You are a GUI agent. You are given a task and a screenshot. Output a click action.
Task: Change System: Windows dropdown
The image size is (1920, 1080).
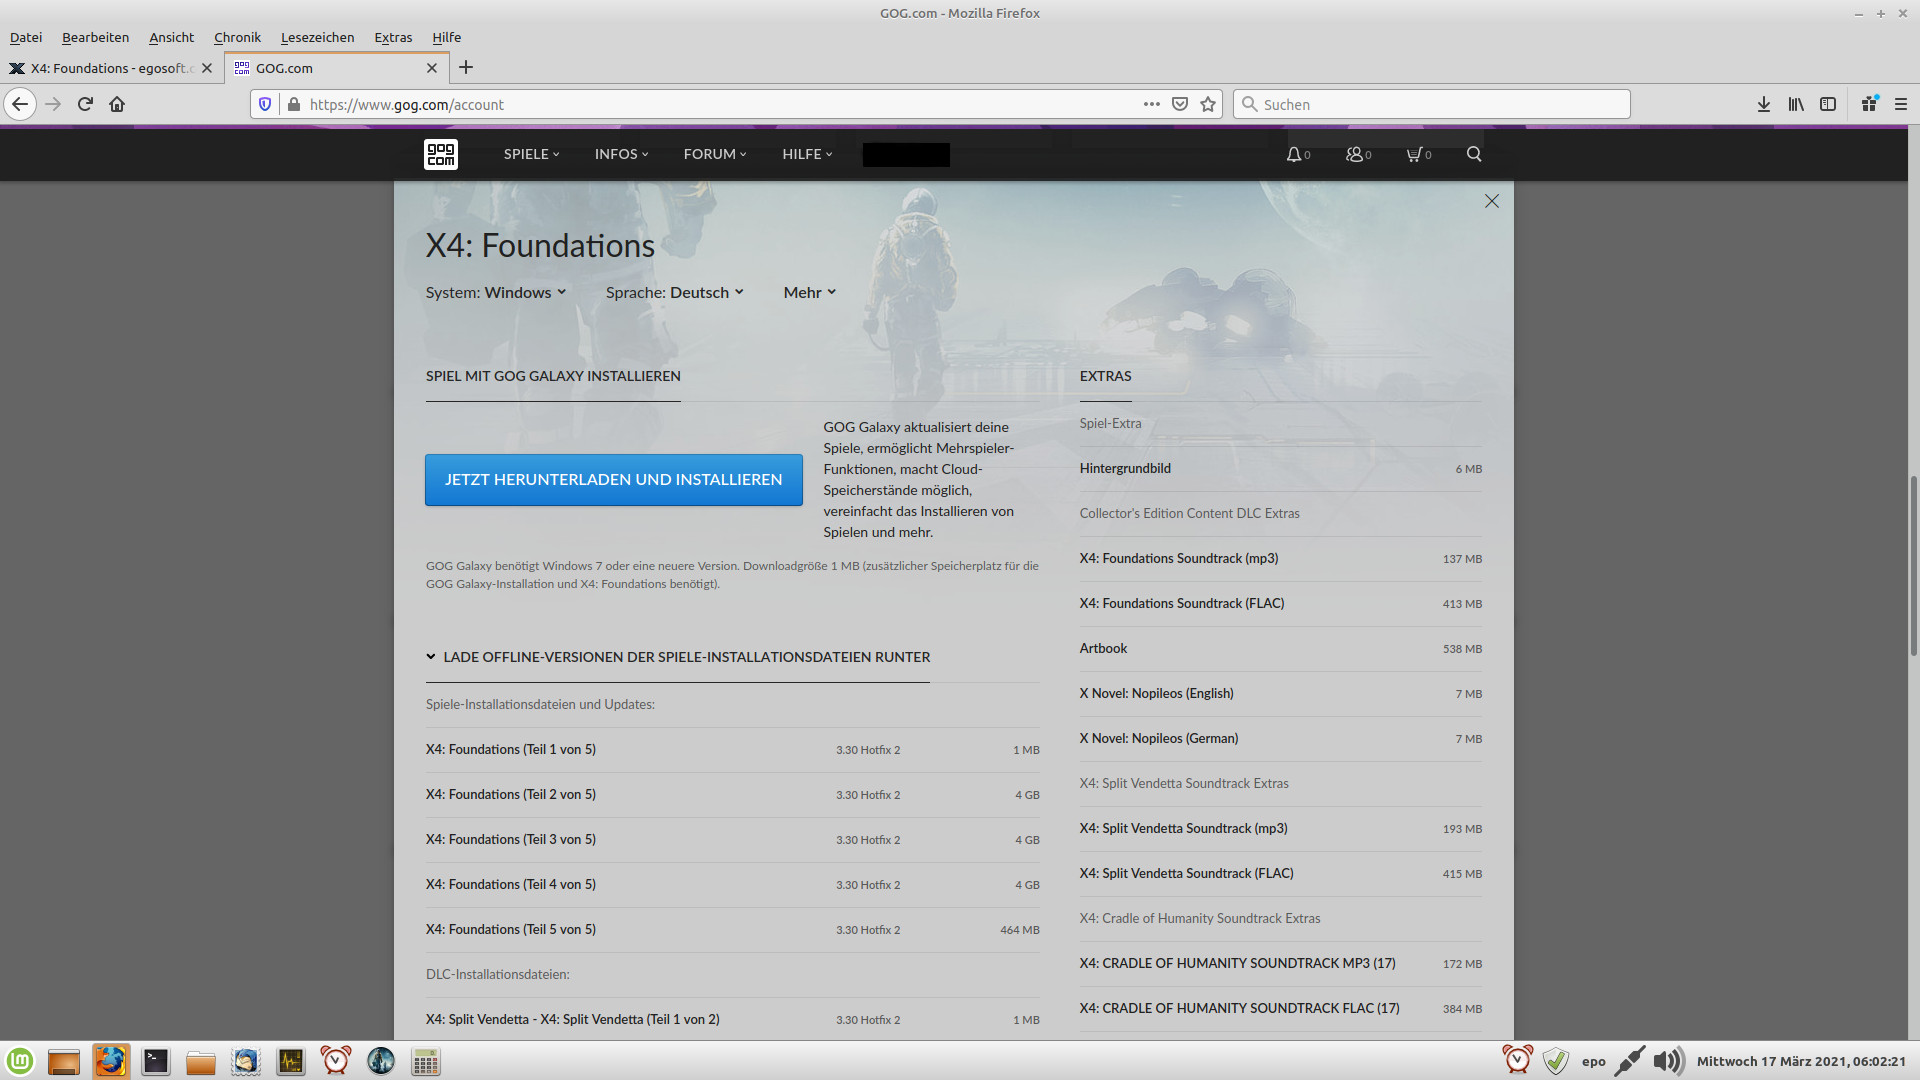point(496,292)
